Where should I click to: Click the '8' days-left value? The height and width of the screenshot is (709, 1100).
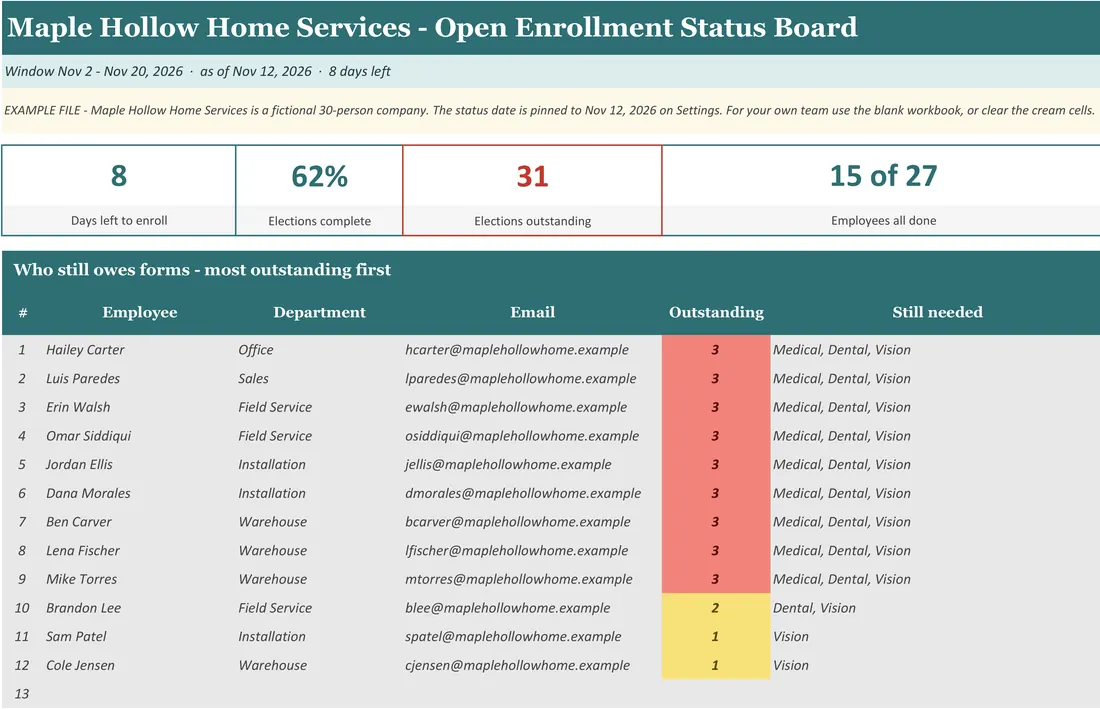pos(119,175)
